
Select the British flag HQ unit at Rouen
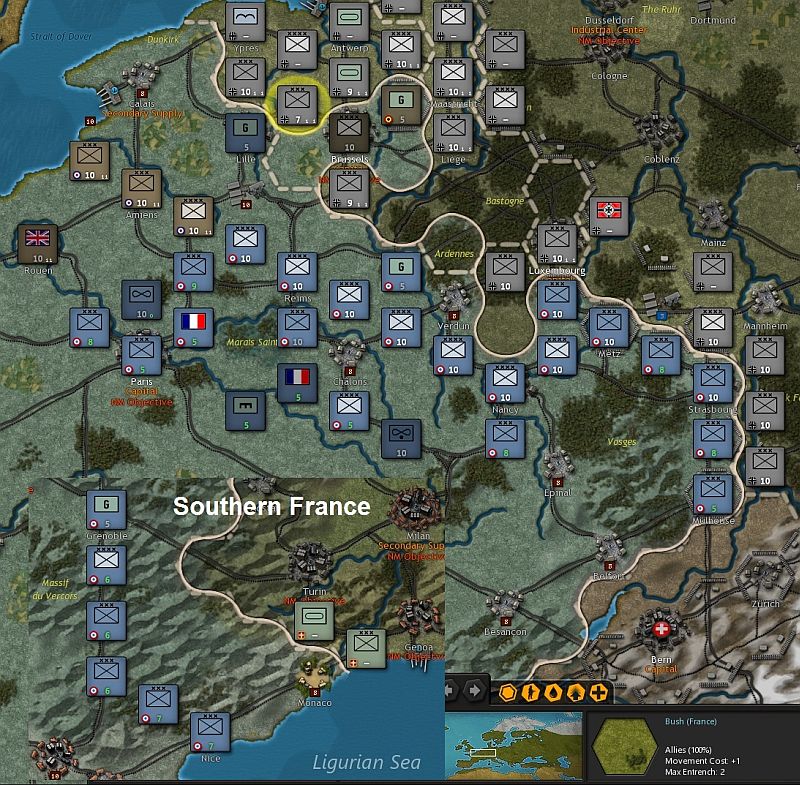point(38,244)
